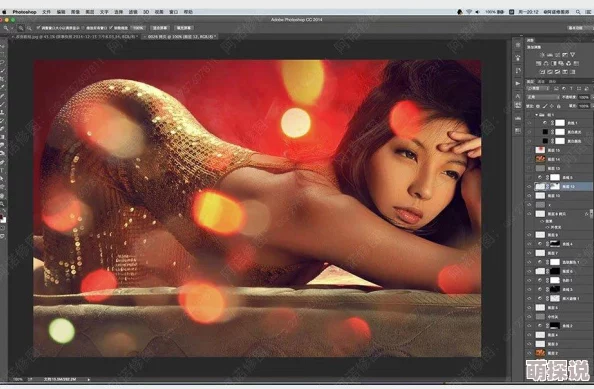Hide the 图层 2 layer

(530, 353)
